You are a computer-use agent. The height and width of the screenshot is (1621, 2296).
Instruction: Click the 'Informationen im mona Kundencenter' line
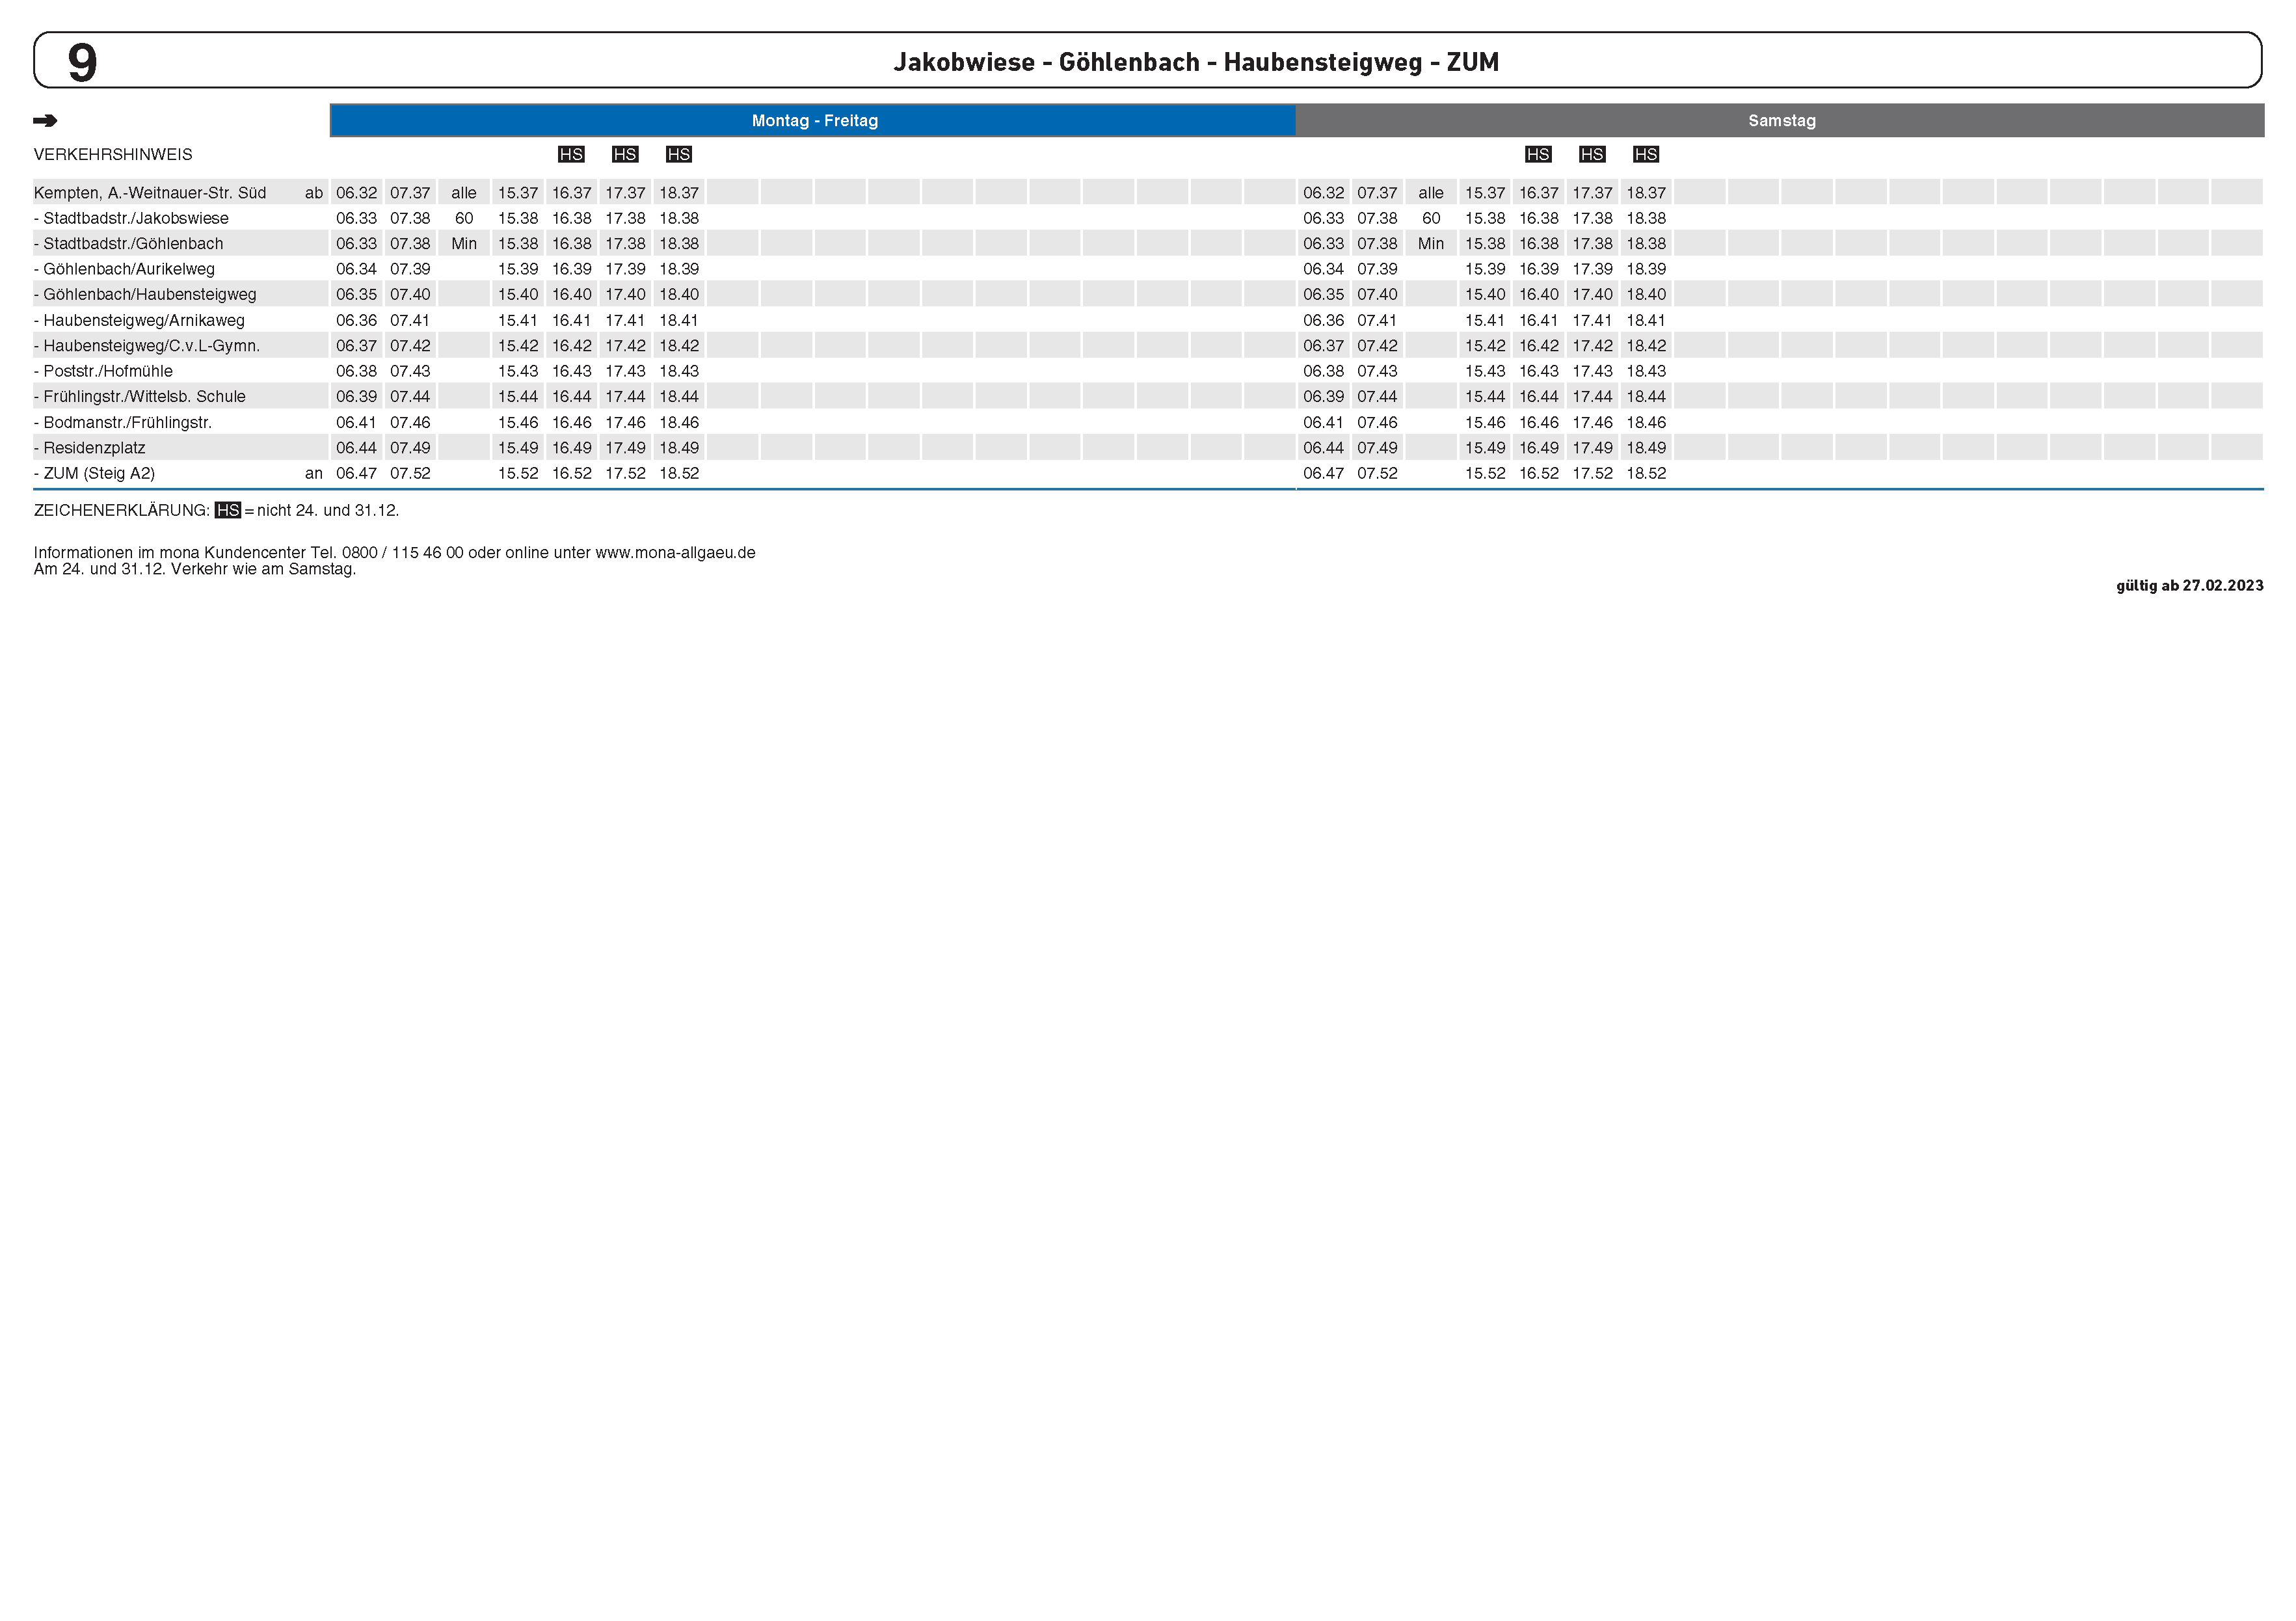coord(394,552)
